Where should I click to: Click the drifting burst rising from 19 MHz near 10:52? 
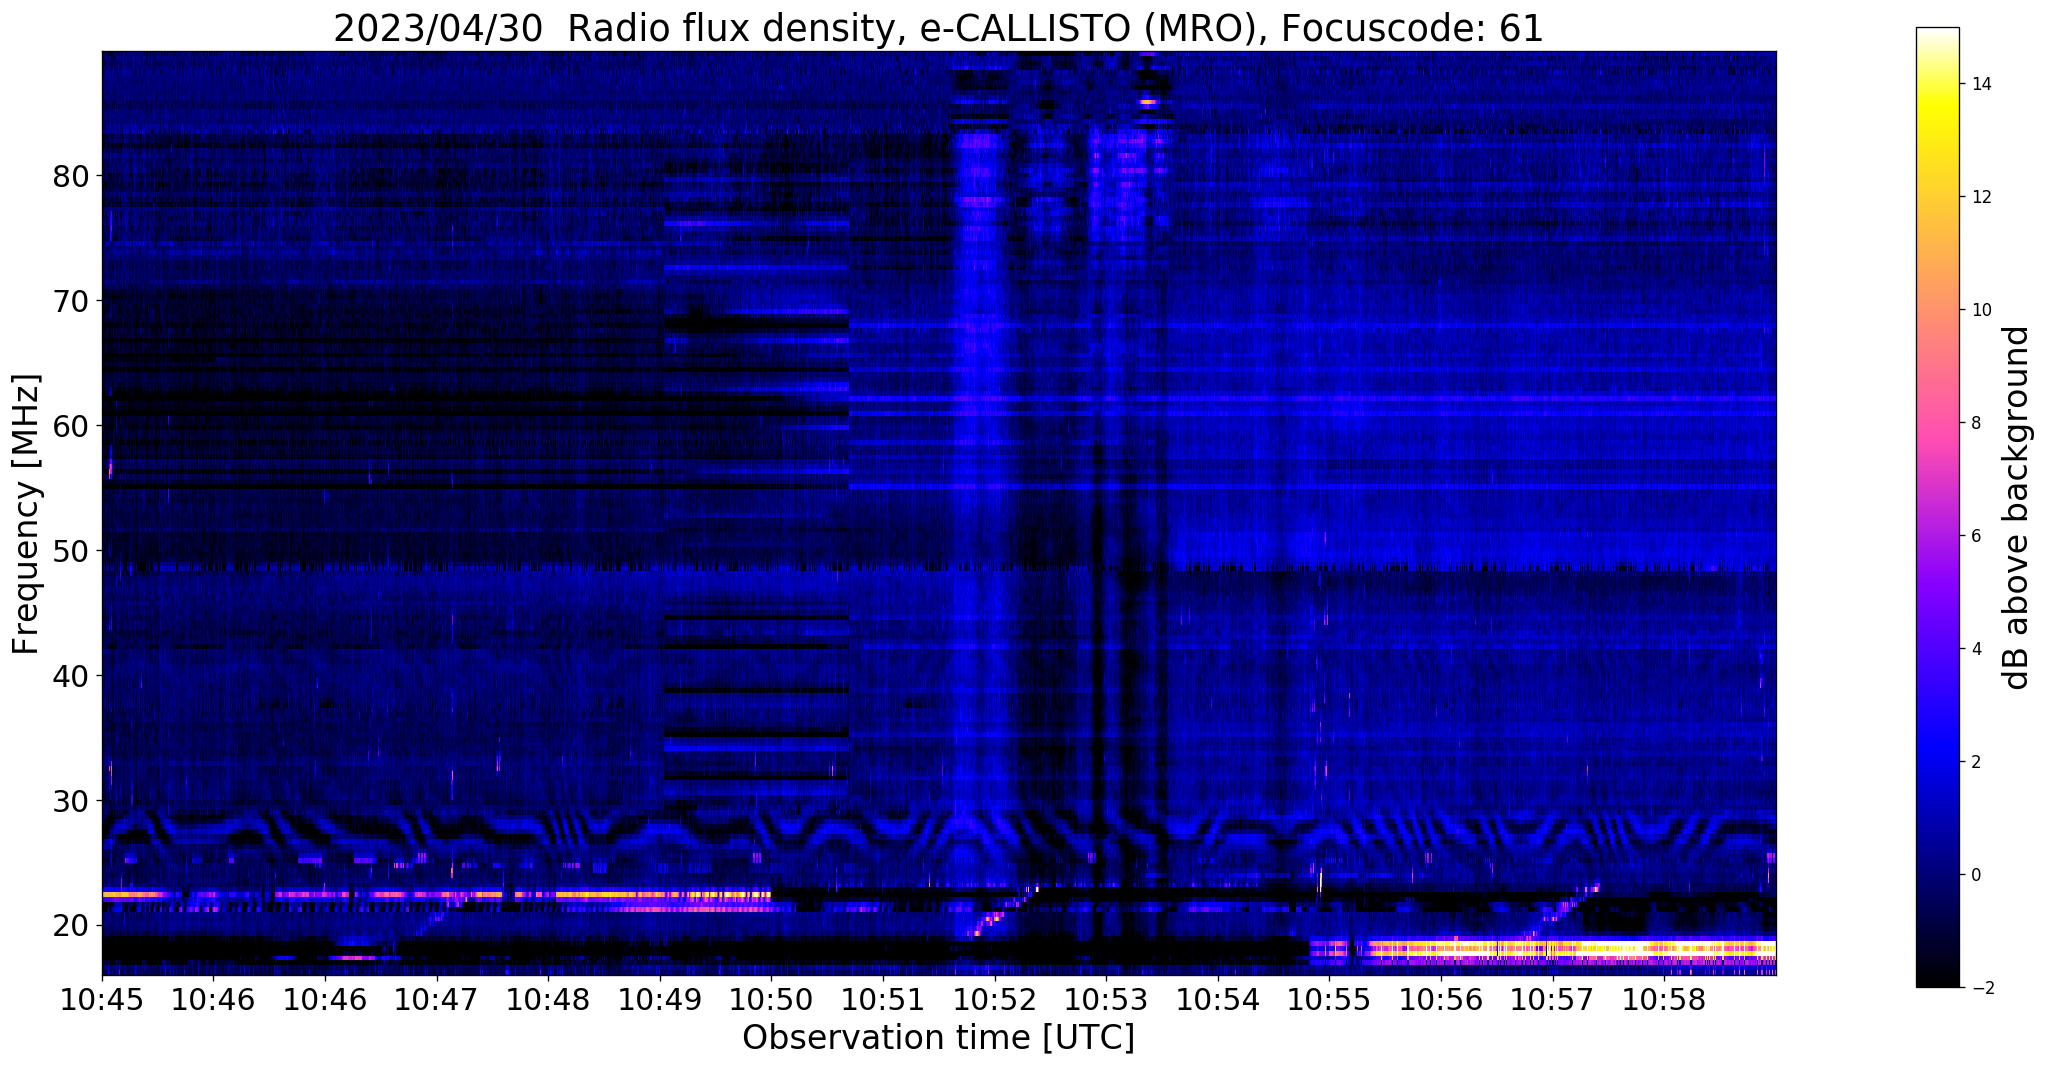click(x=1003, y=910)
